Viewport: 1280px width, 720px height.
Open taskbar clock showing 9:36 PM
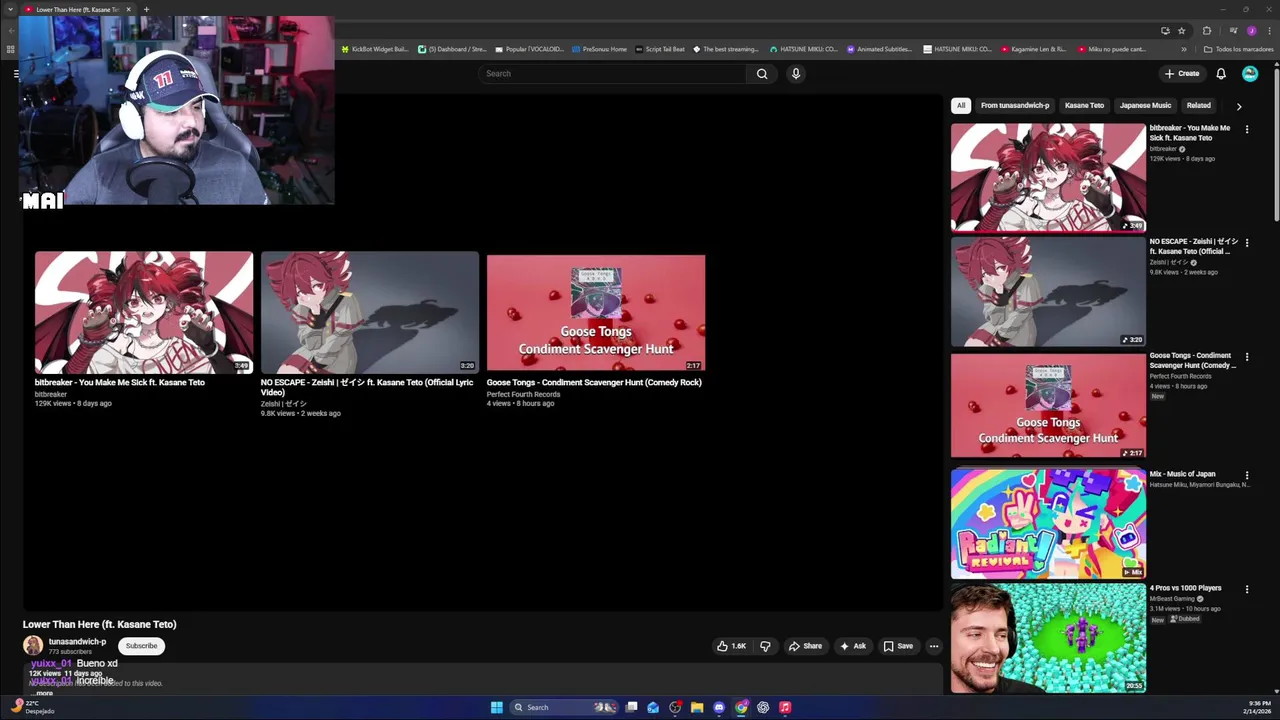point(1258,707)
